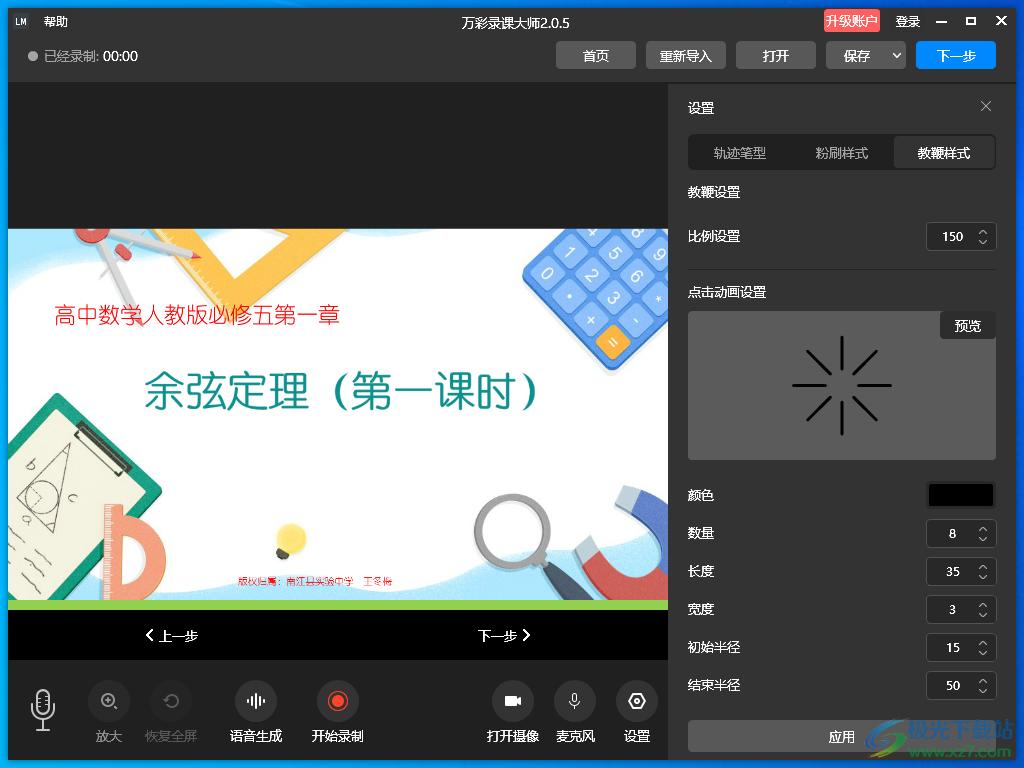Click the restore fullscreen icon

click(171, 702)
